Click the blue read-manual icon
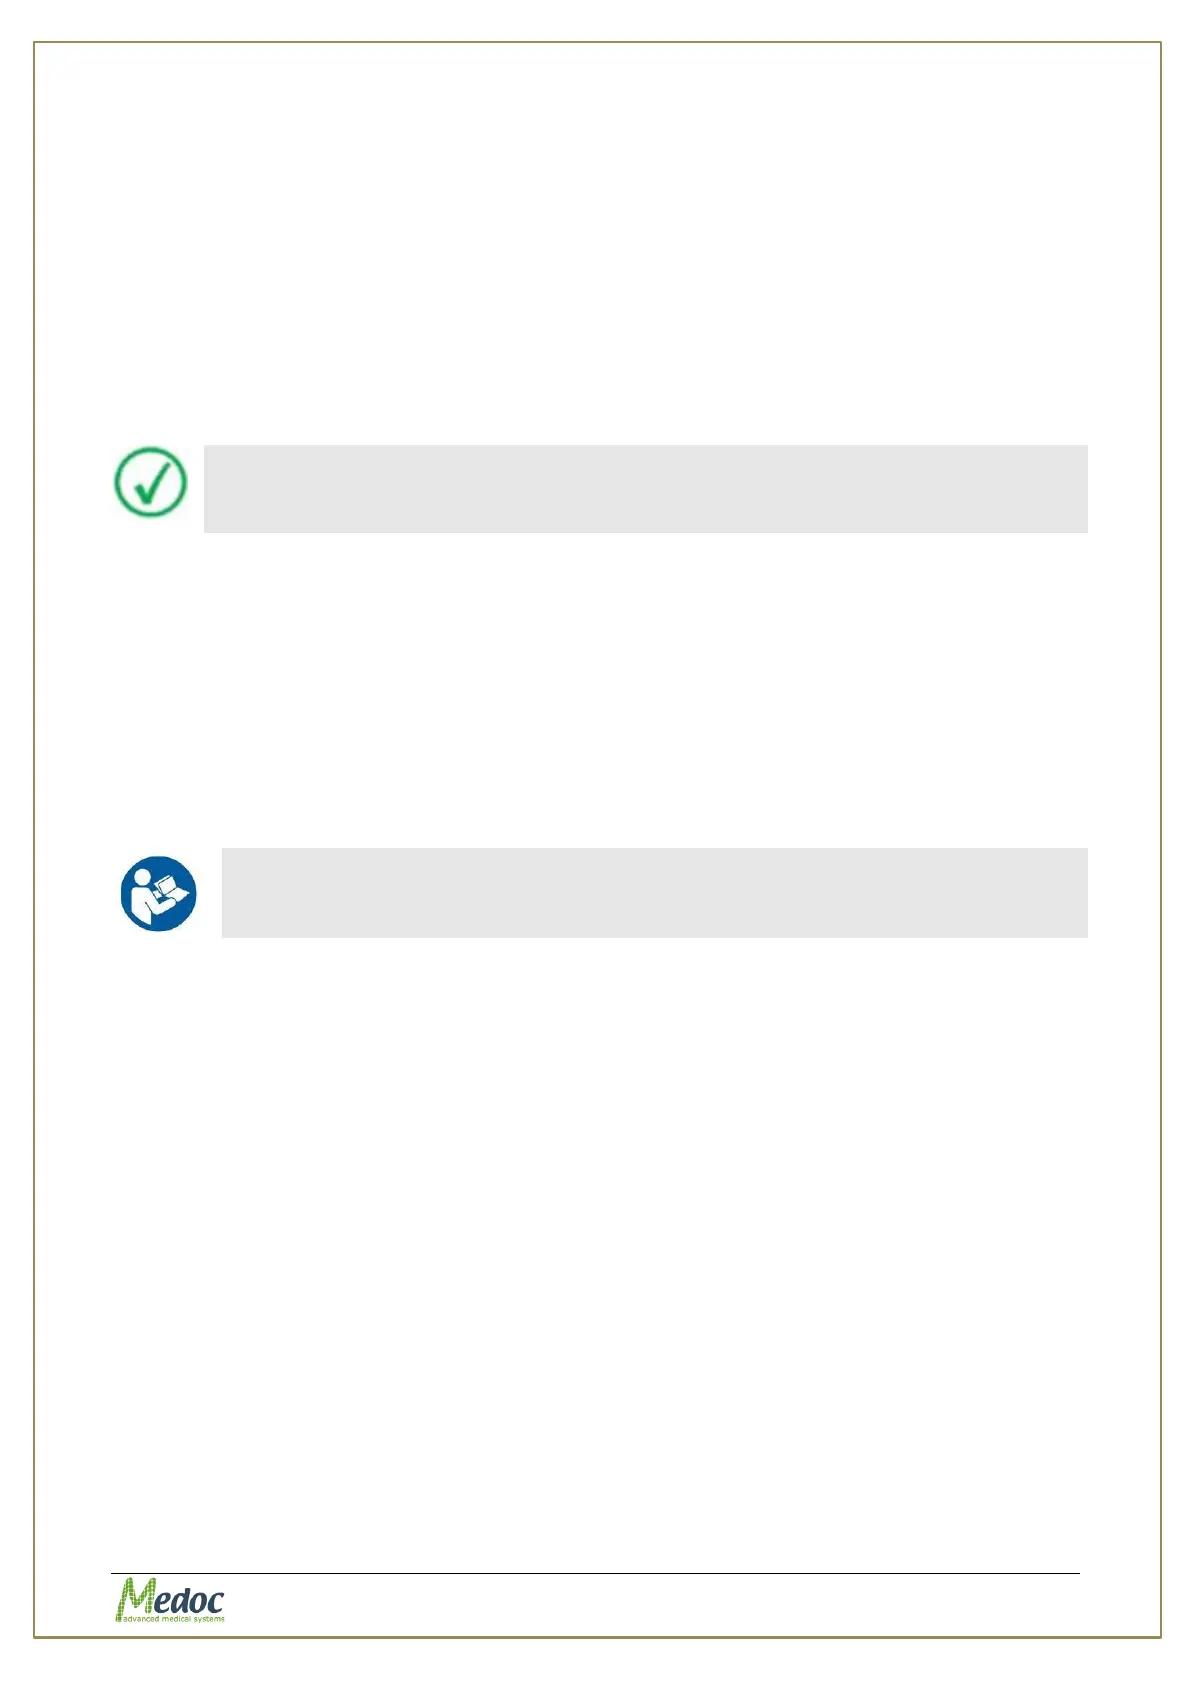 tap(158, 893)
